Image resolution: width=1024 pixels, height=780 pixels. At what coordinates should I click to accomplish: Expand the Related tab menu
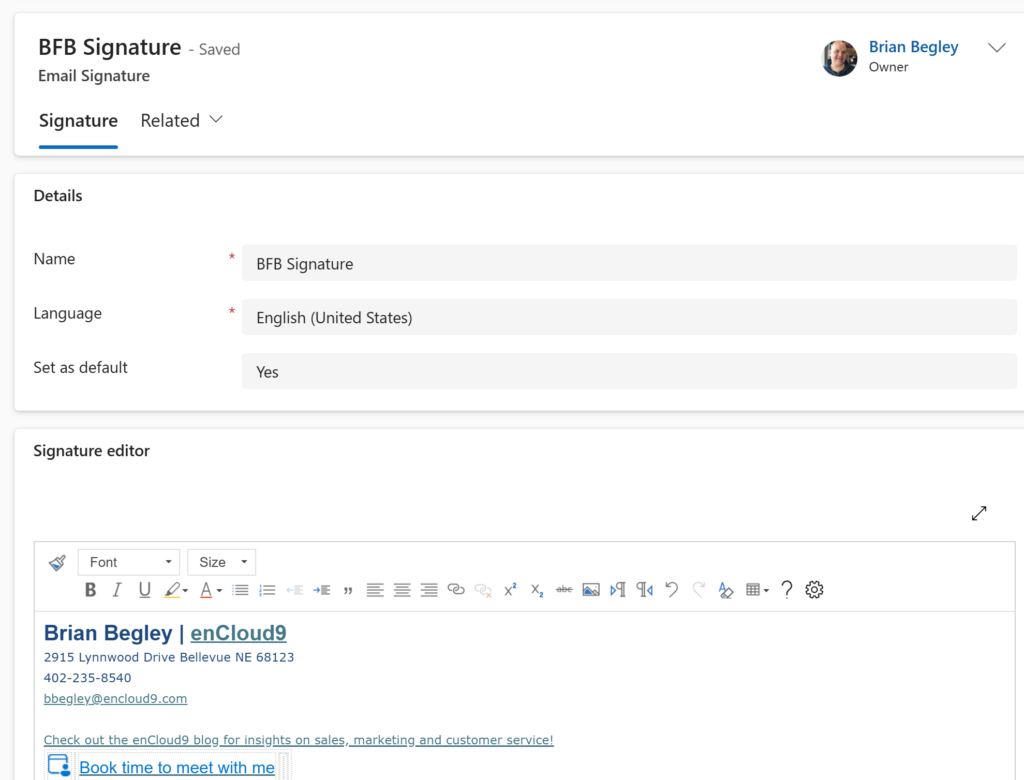pyautogui.click(x=182, y=121)
